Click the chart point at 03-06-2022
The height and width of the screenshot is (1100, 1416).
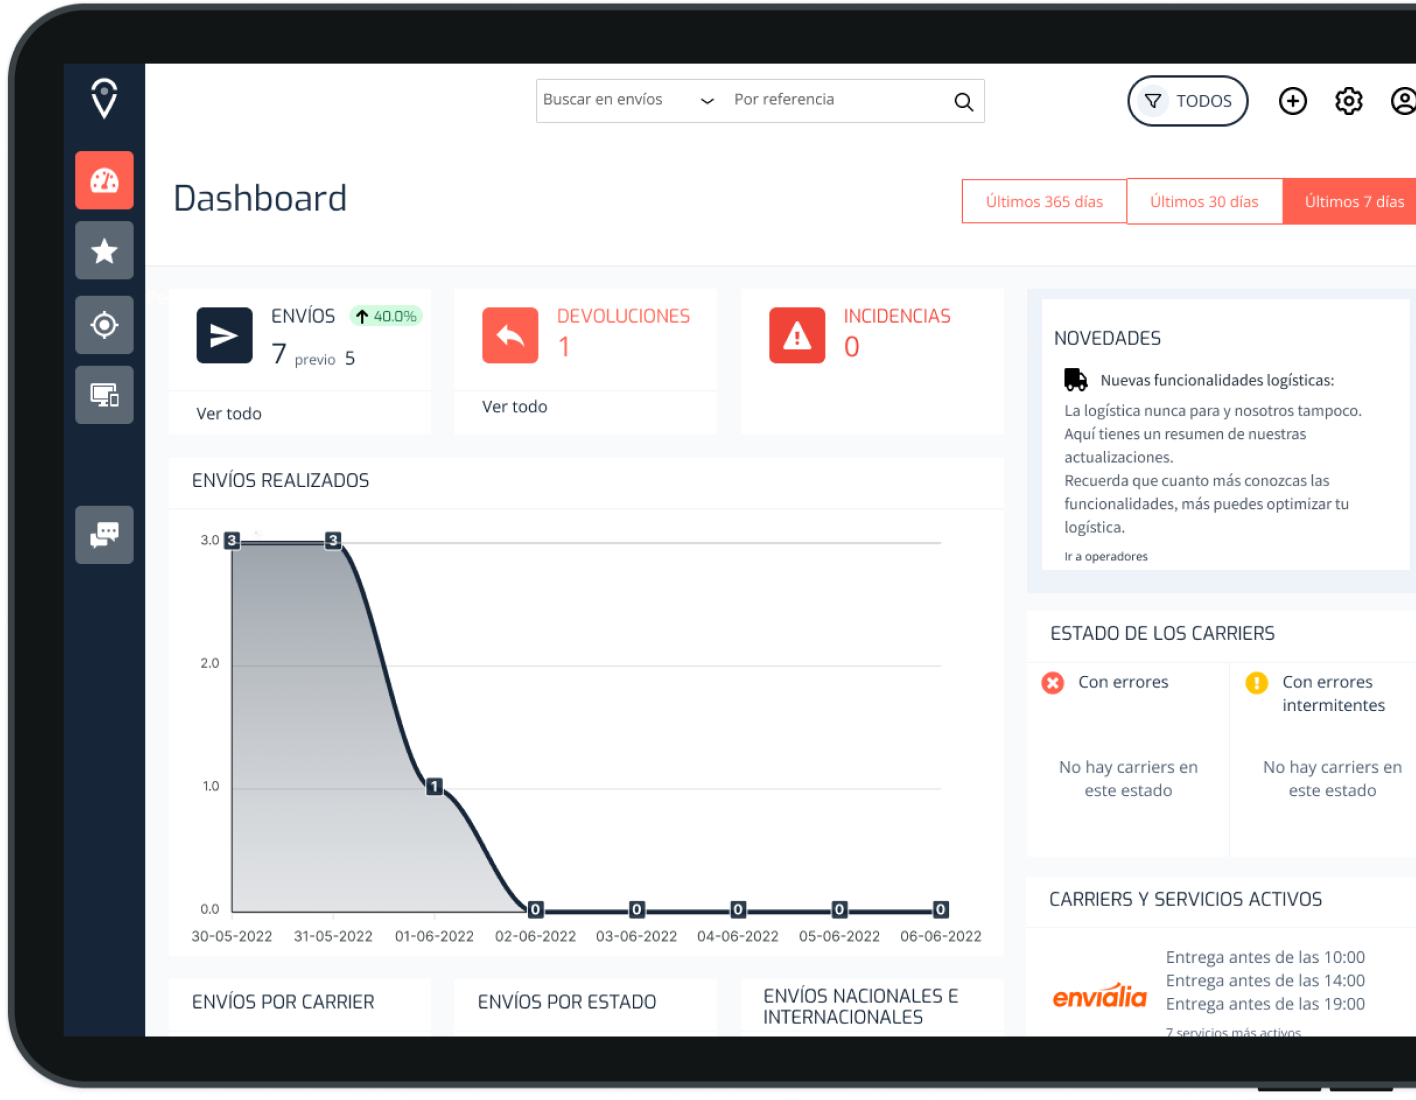pyautogui.click(x=637, y=910)
